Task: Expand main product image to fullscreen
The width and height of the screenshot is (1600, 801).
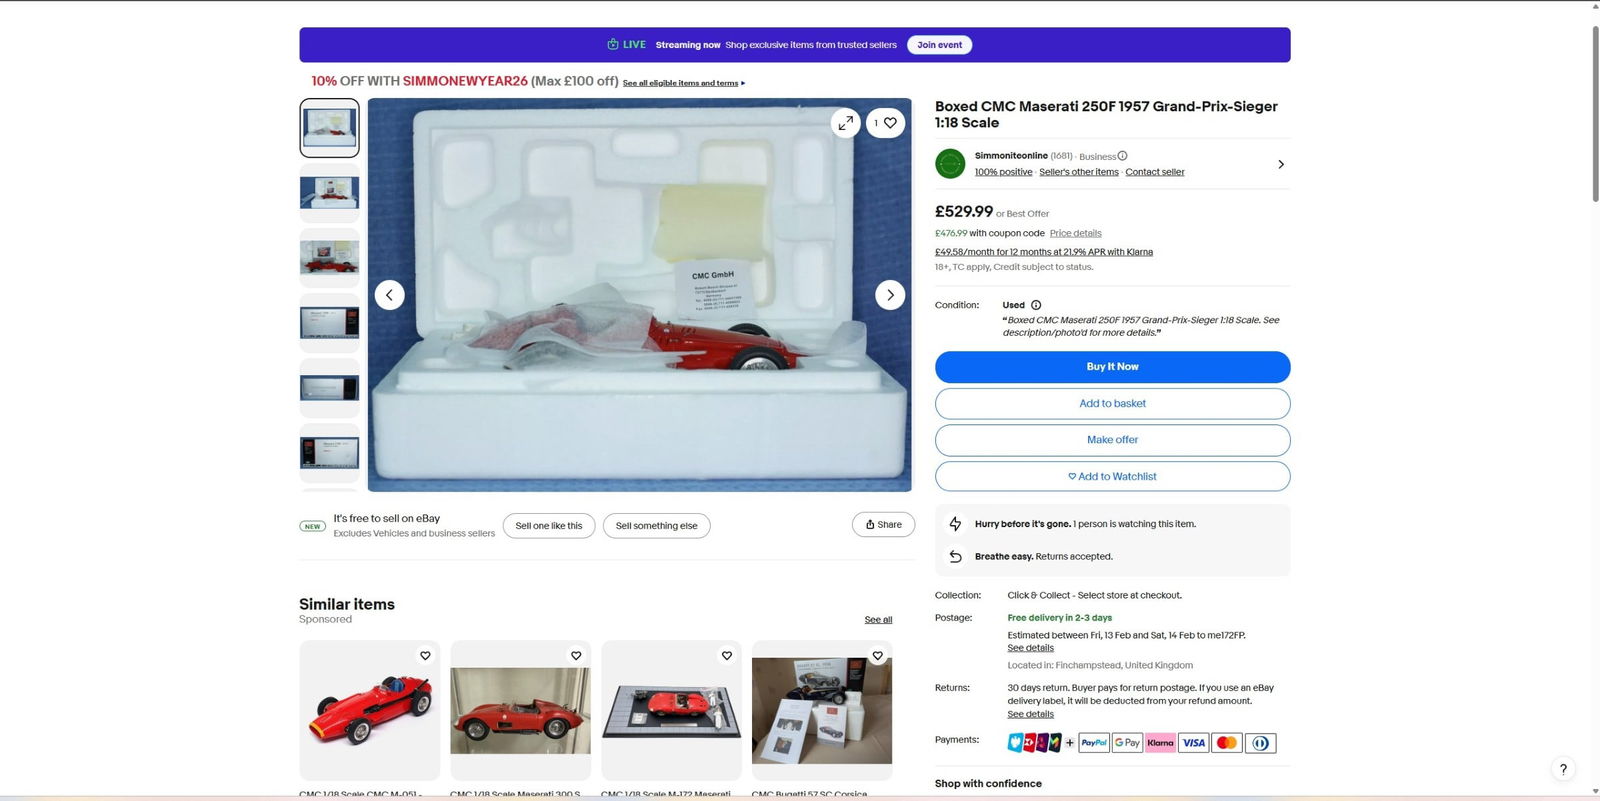Action: [845, 123]
